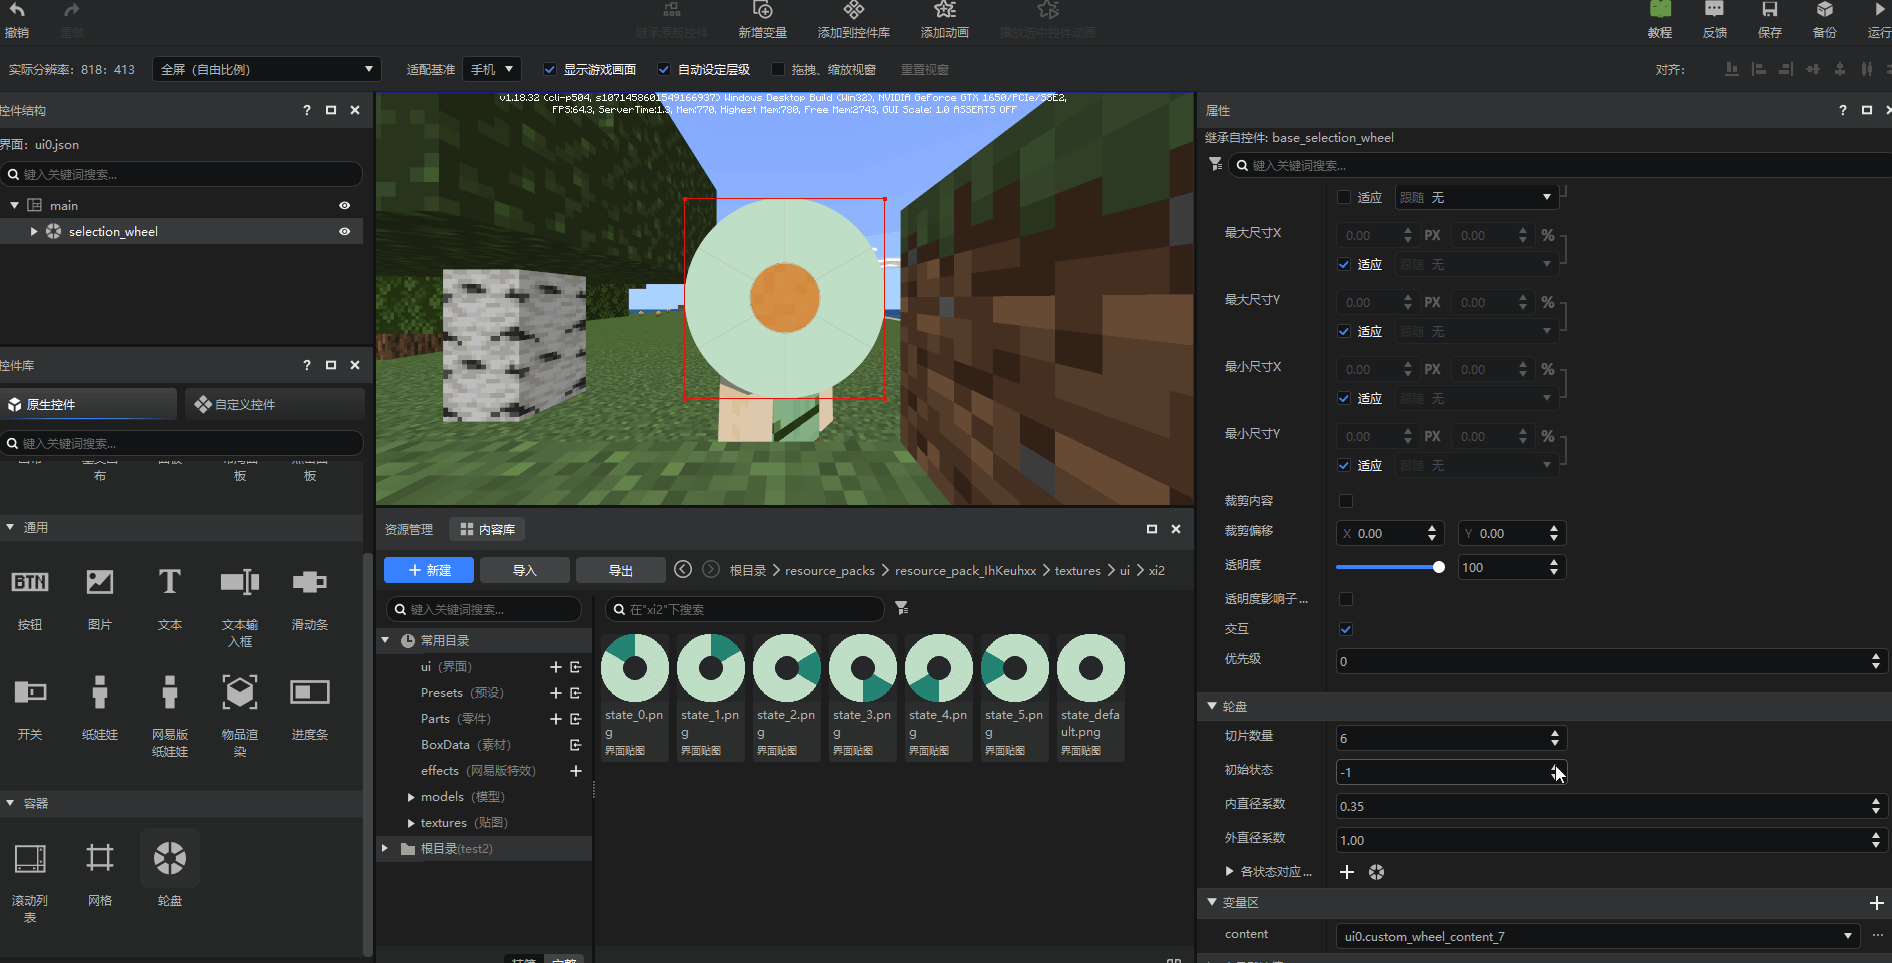Click the filter icon beside content library search

coord(901,608)
